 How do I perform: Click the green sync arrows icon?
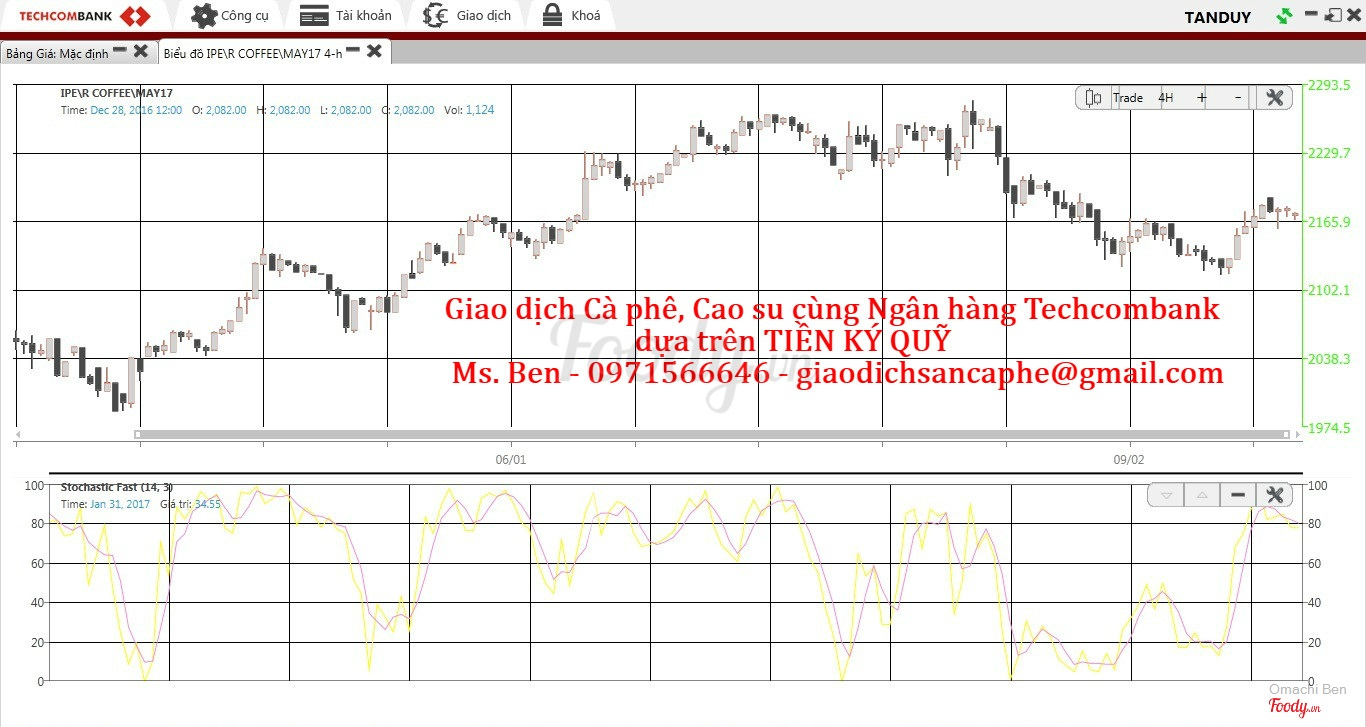[1284, 16]
